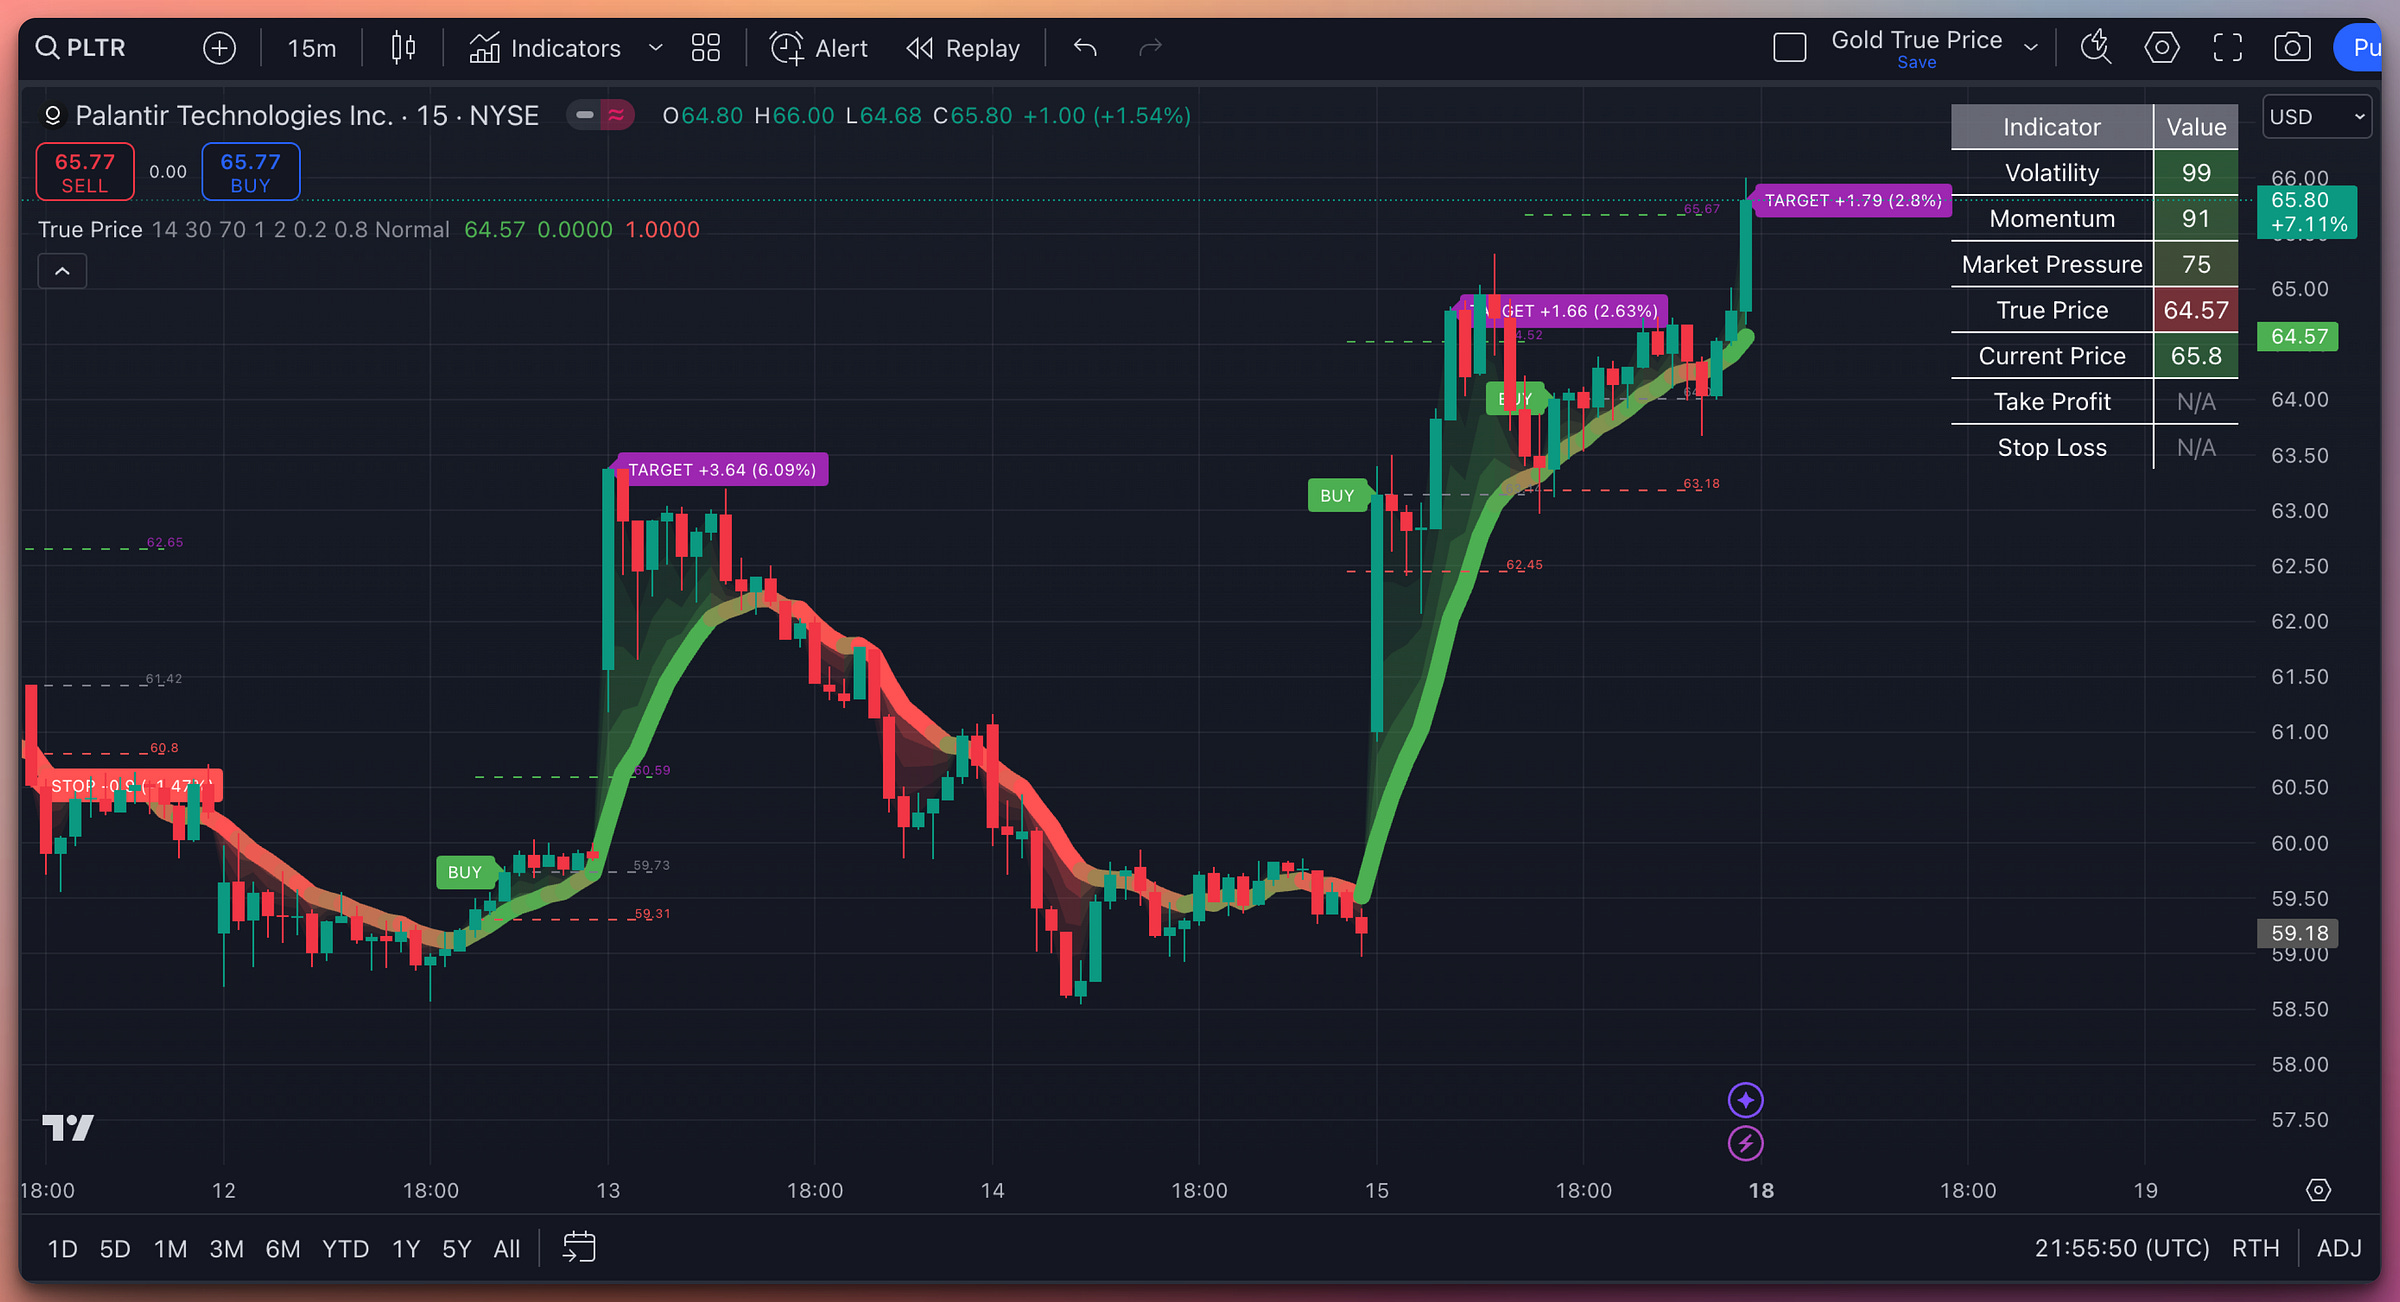This screenshot has width=2400, height=1302.
Task: Select the 6M date range
Action: (282, 1248)
